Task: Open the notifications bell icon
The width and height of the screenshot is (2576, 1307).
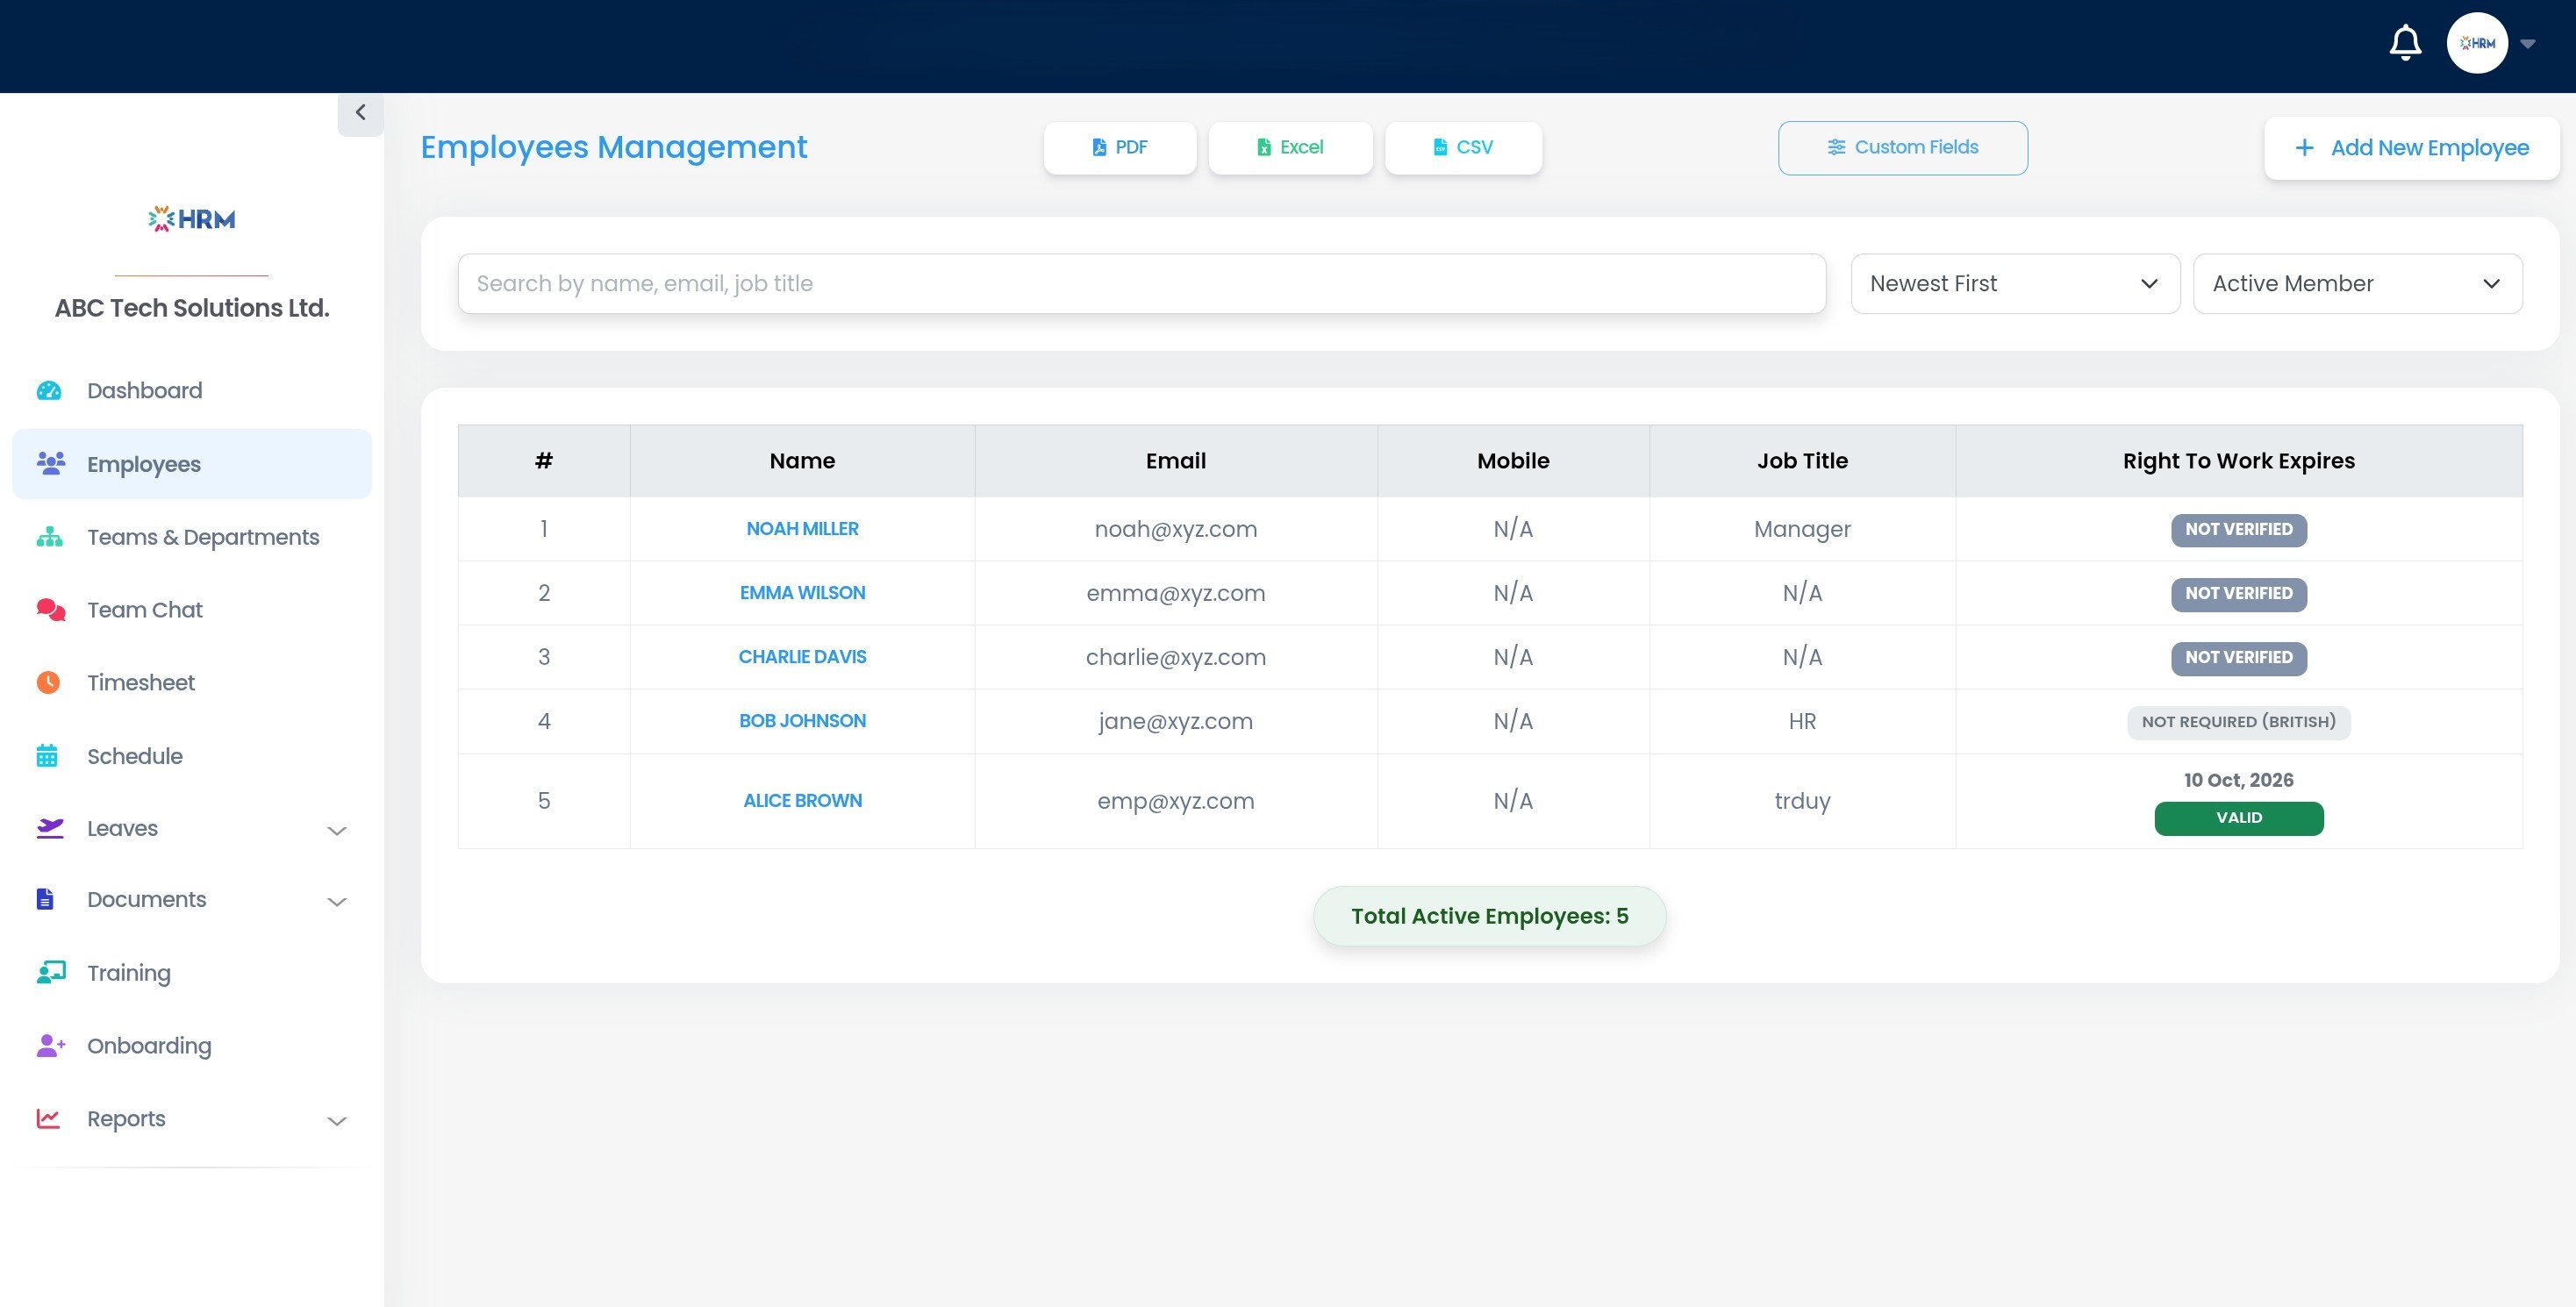Action: click(2405, 43)
